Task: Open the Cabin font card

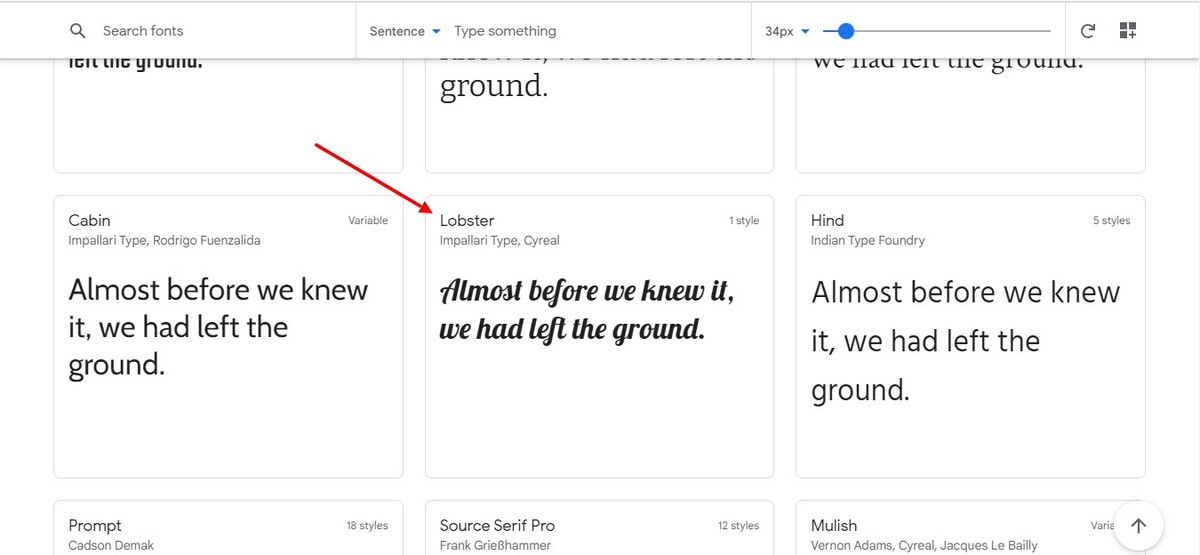Action: coord(228,337)
